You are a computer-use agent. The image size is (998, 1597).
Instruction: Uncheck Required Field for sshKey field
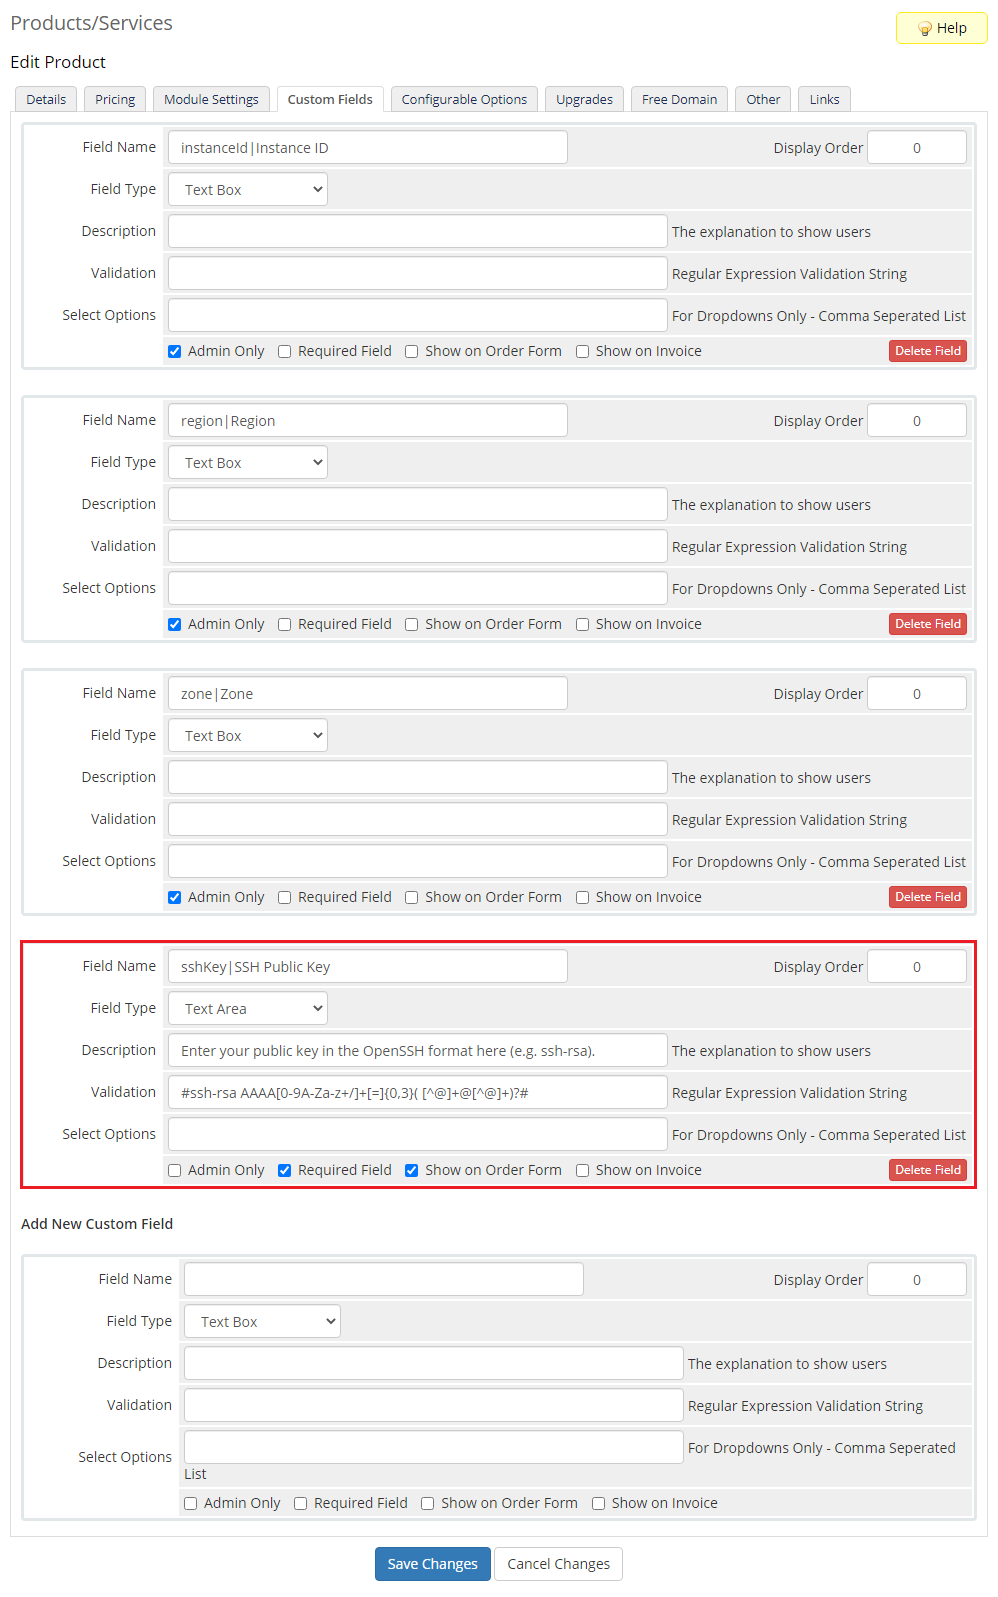(285, 1170)
